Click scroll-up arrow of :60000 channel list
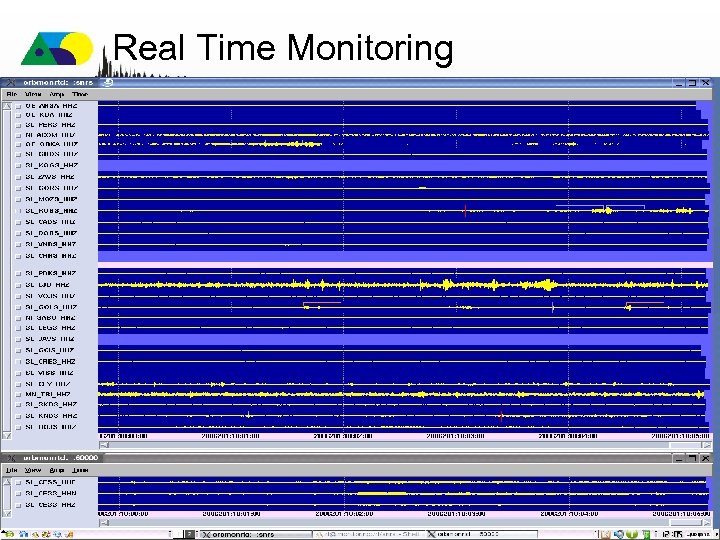 pos(7,482)
